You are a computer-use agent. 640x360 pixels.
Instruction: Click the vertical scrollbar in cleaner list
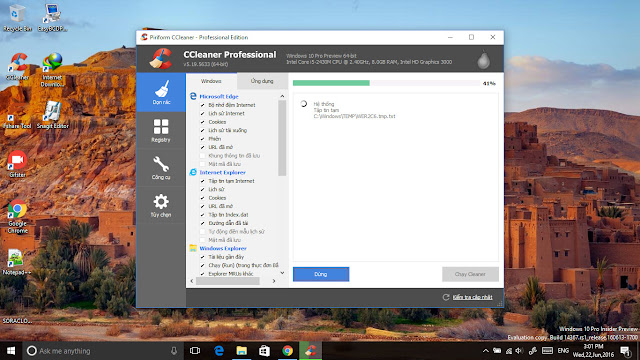click(x=282, y=138)
